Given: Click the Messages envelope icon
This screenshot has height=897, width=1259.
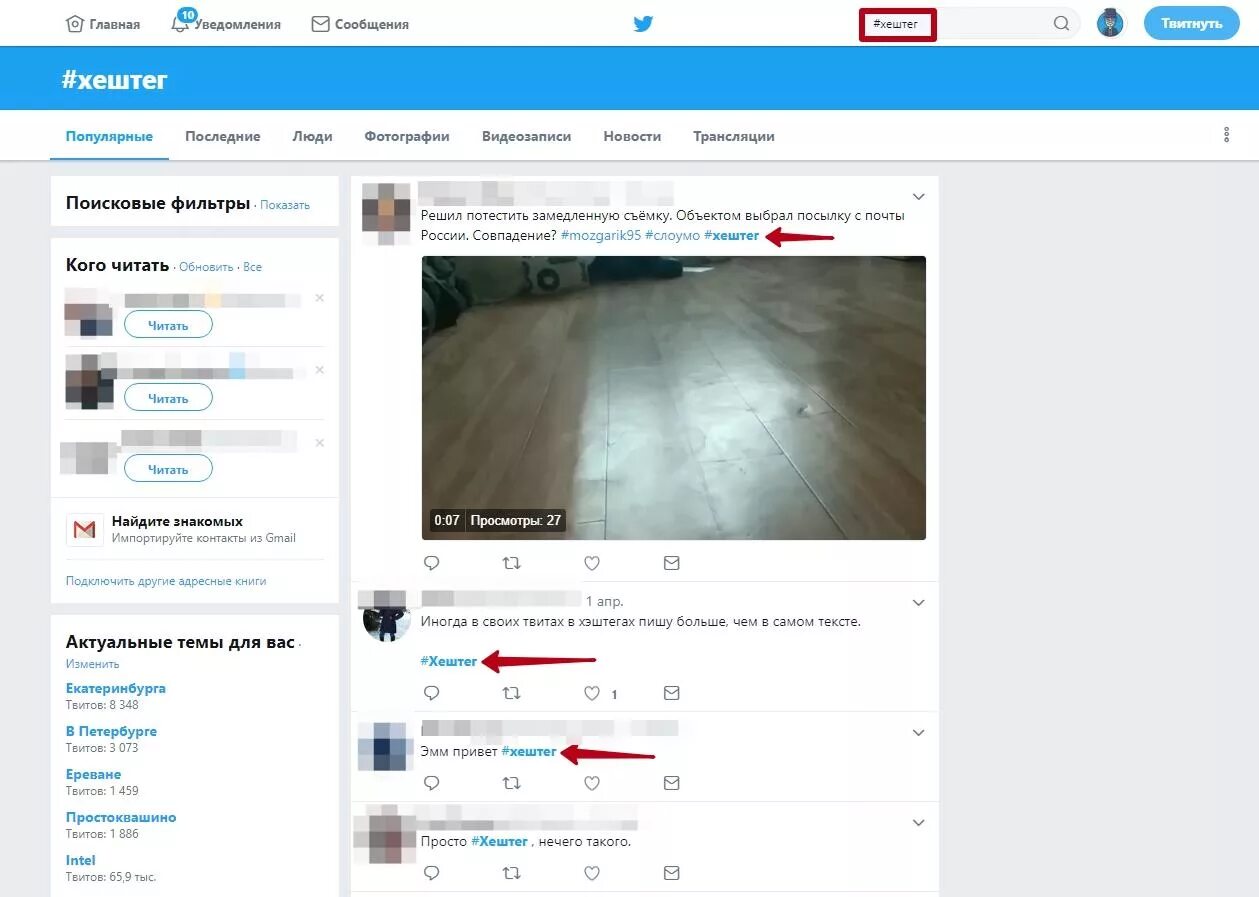Looking at the screenshot, I should pyautogui.click(x=320, y=24).
